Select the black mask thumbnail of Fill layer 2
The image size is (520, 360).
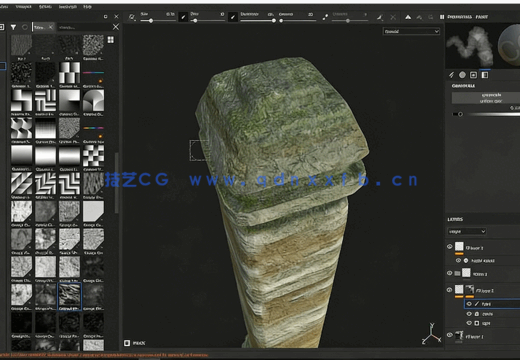(x=470, y=289)
